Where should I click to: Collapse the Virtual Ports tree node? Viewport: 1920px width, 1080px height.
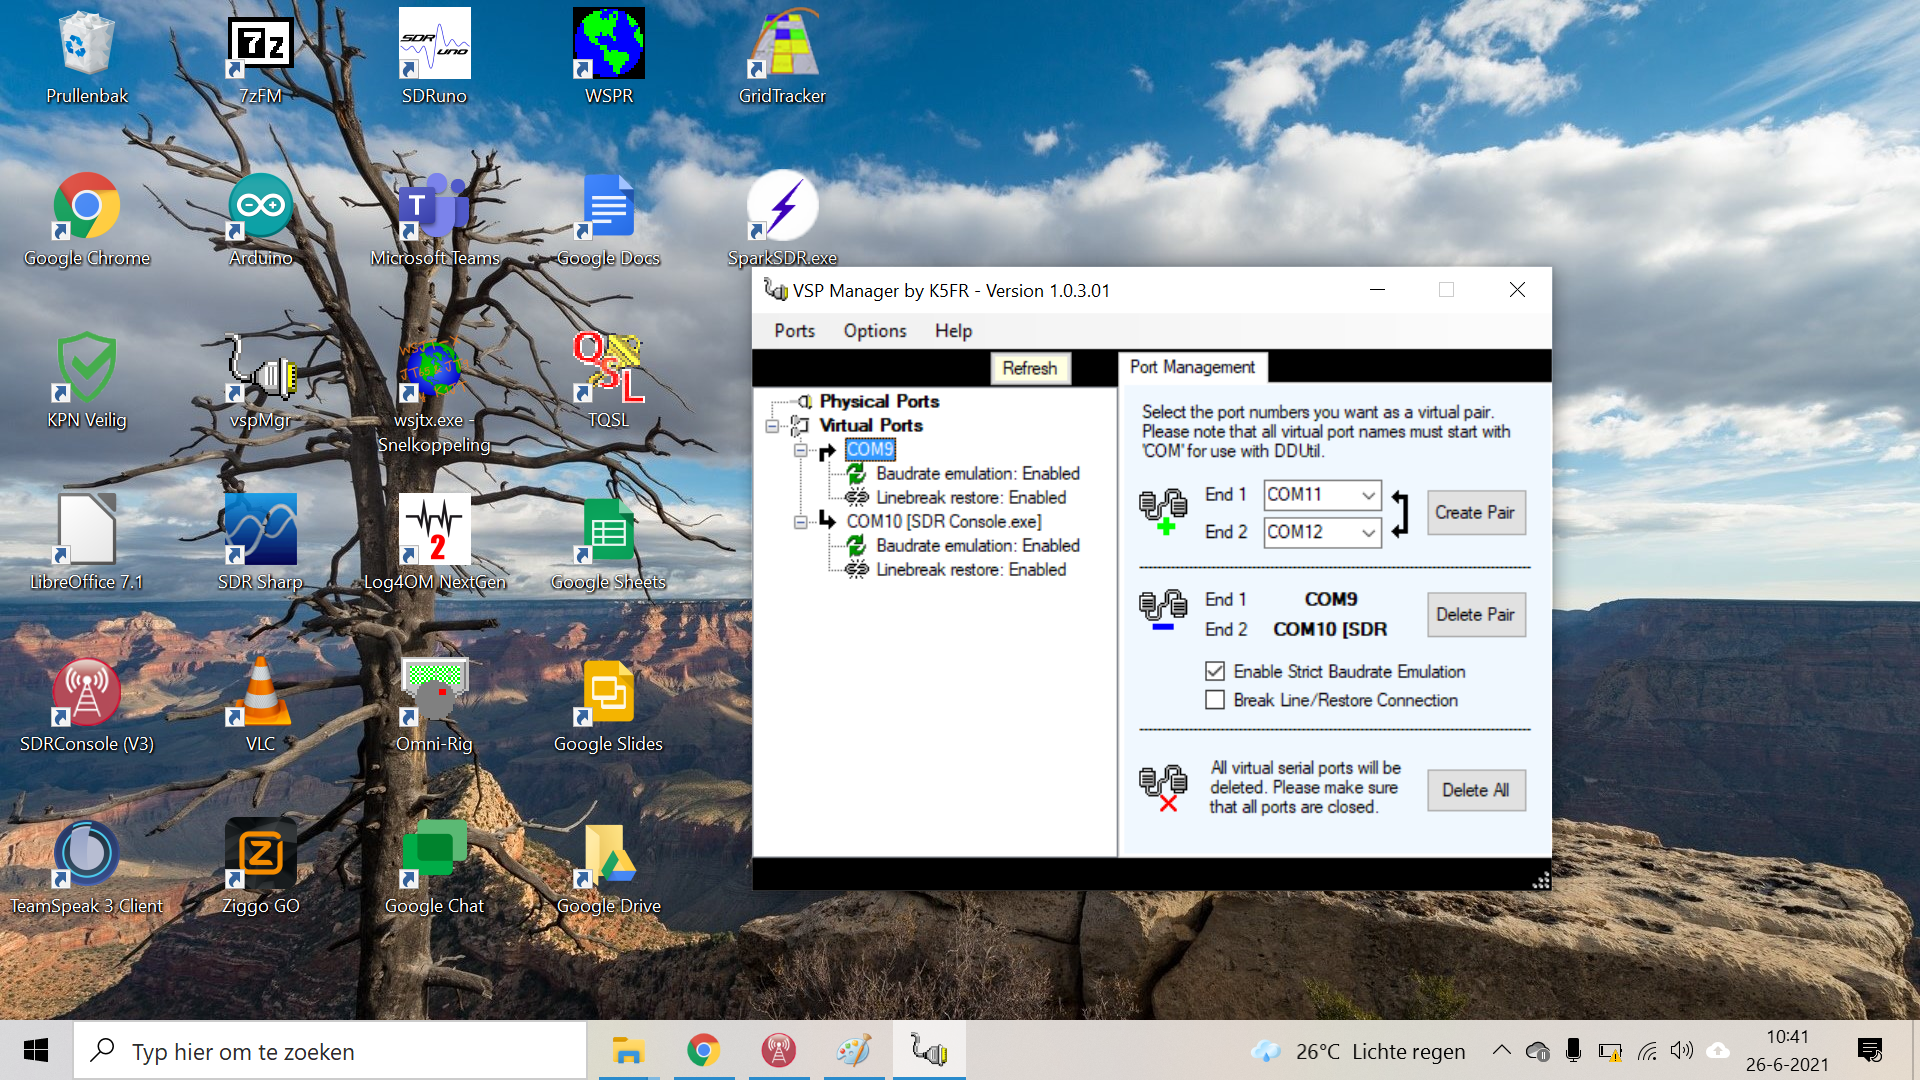[772, 426]
